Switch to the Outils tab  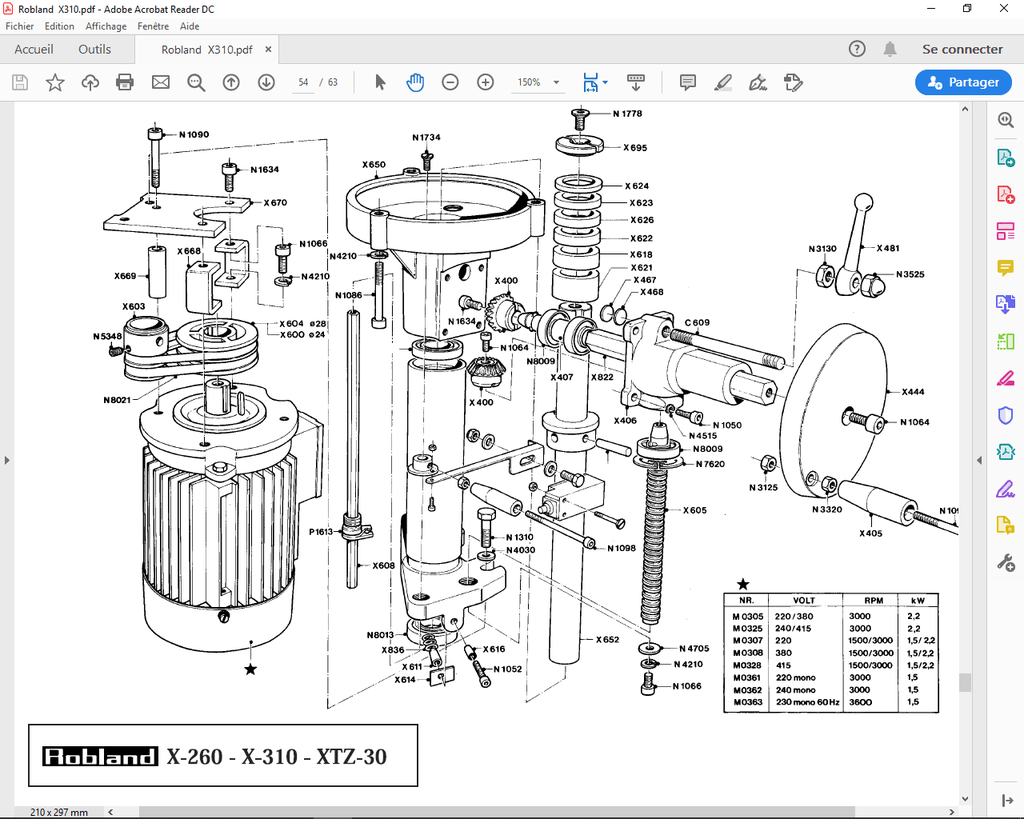pyautogui.click(x=95, y=49)
